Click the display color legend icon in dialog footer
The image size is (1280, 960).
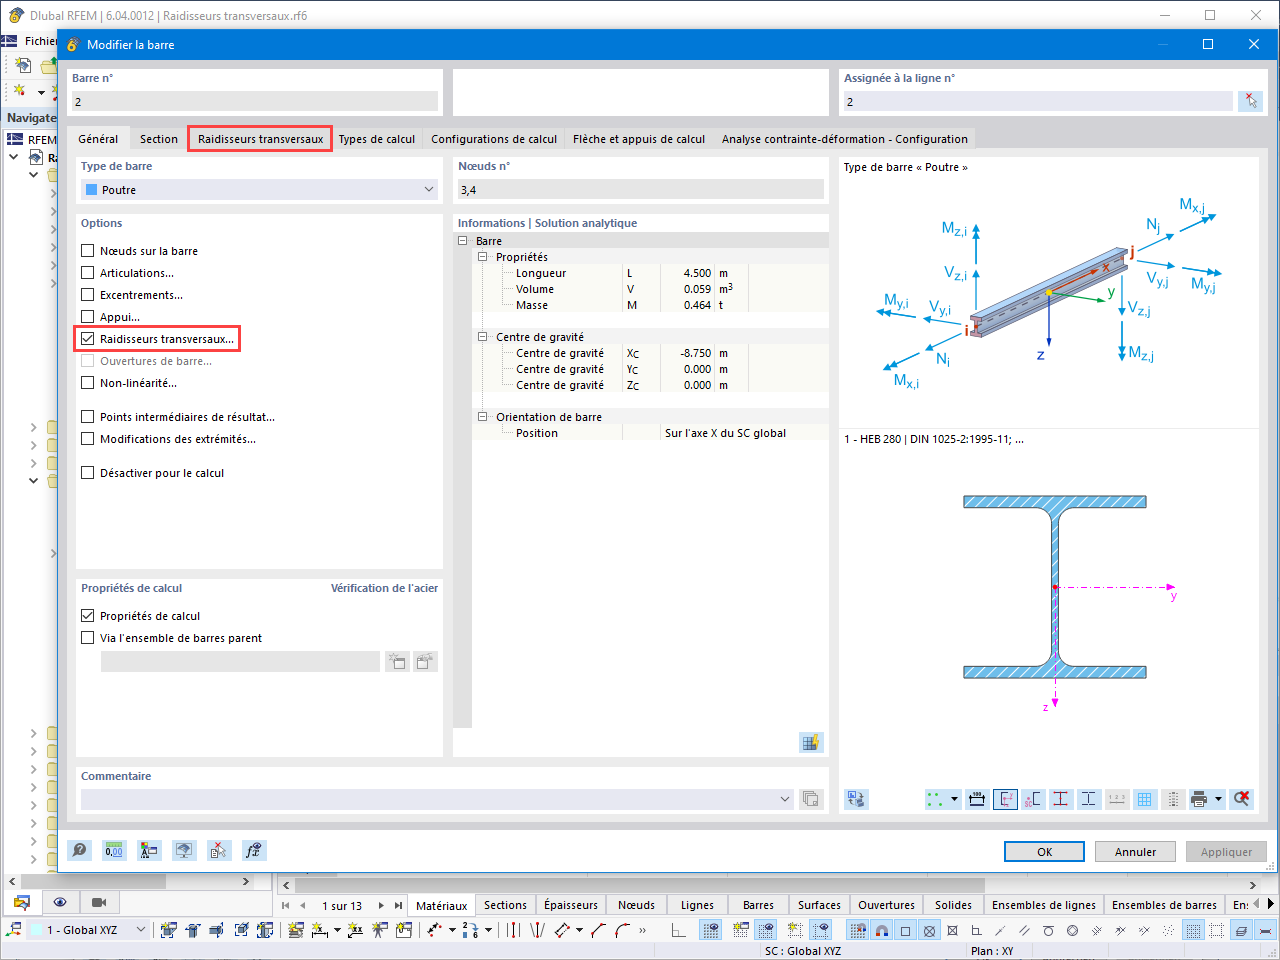point(149,850)
